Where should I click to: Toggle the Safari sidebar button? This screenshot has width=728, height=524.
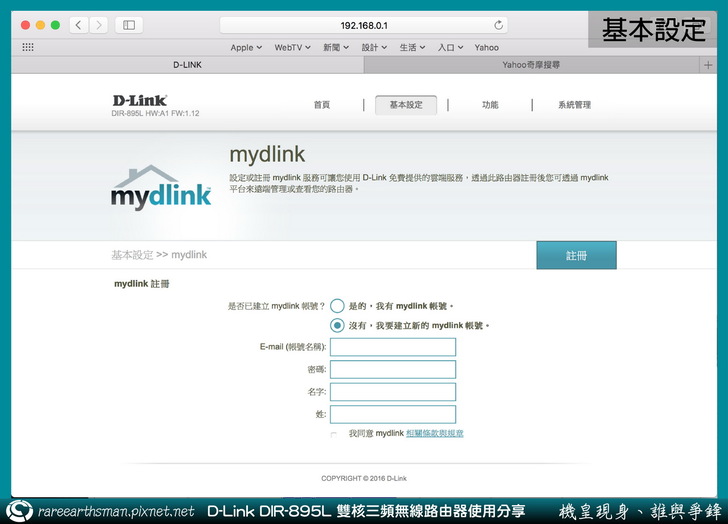pyautogui.click(x=129, y=25)
